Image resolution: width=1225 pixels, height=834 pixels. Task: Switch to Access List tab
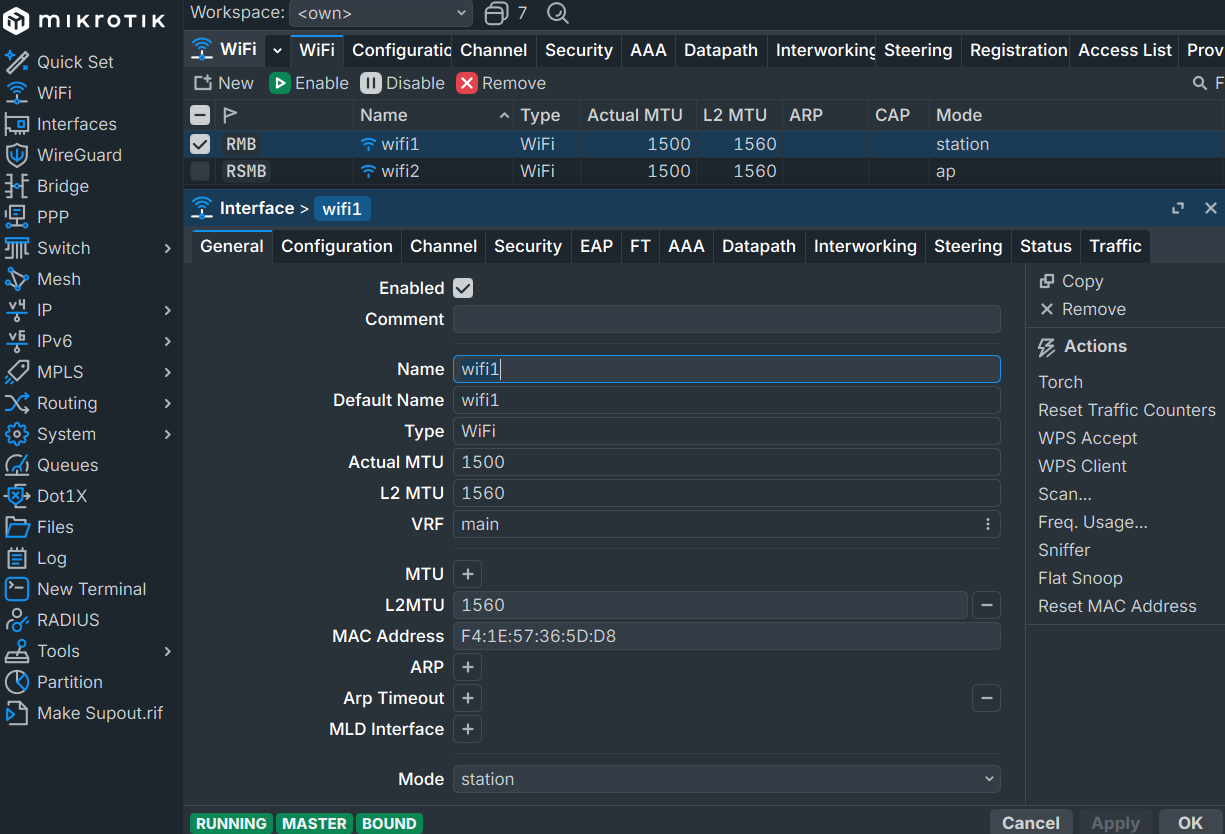click(x=1125, y=50)
